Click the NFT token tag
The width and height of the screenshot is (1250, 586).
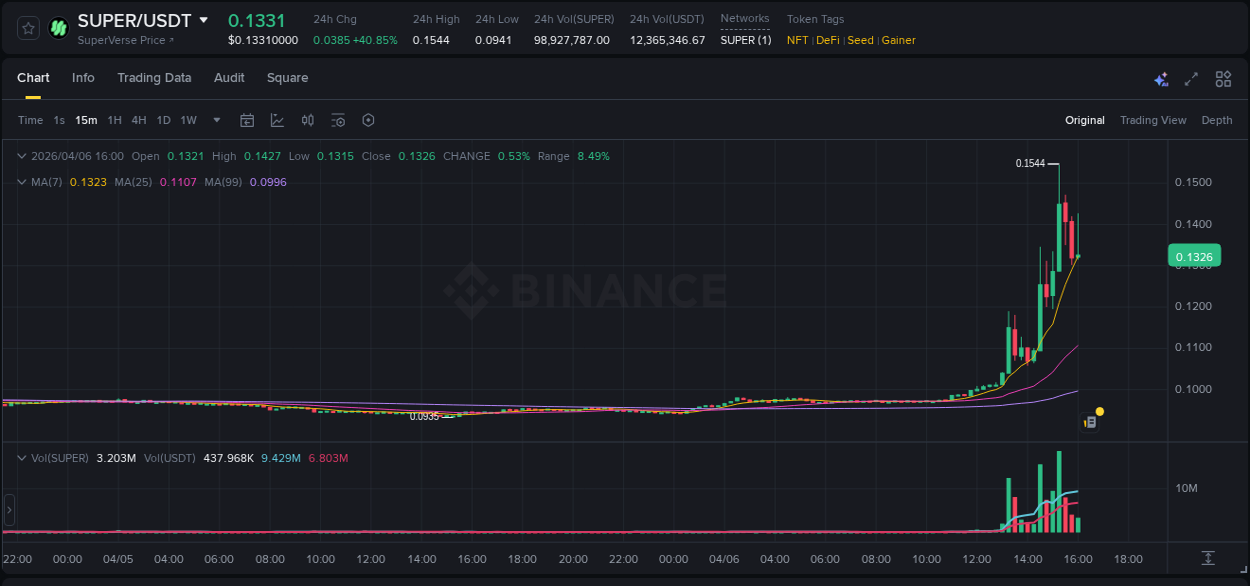(x=797, y=40)
